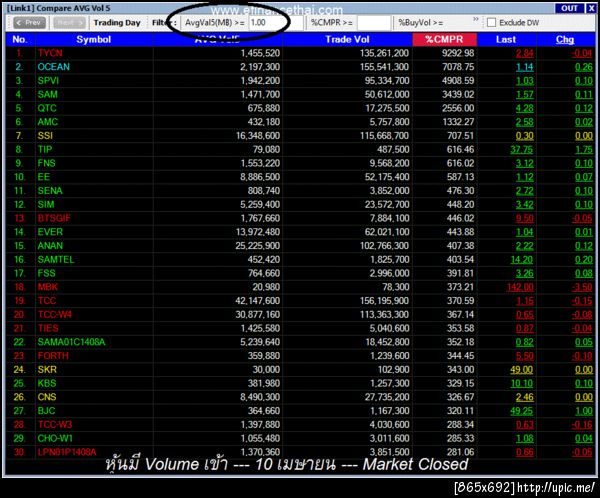Select the SAMA01C1408A symbol
This screenshot has width=600, height=498.
coord(71,343)
